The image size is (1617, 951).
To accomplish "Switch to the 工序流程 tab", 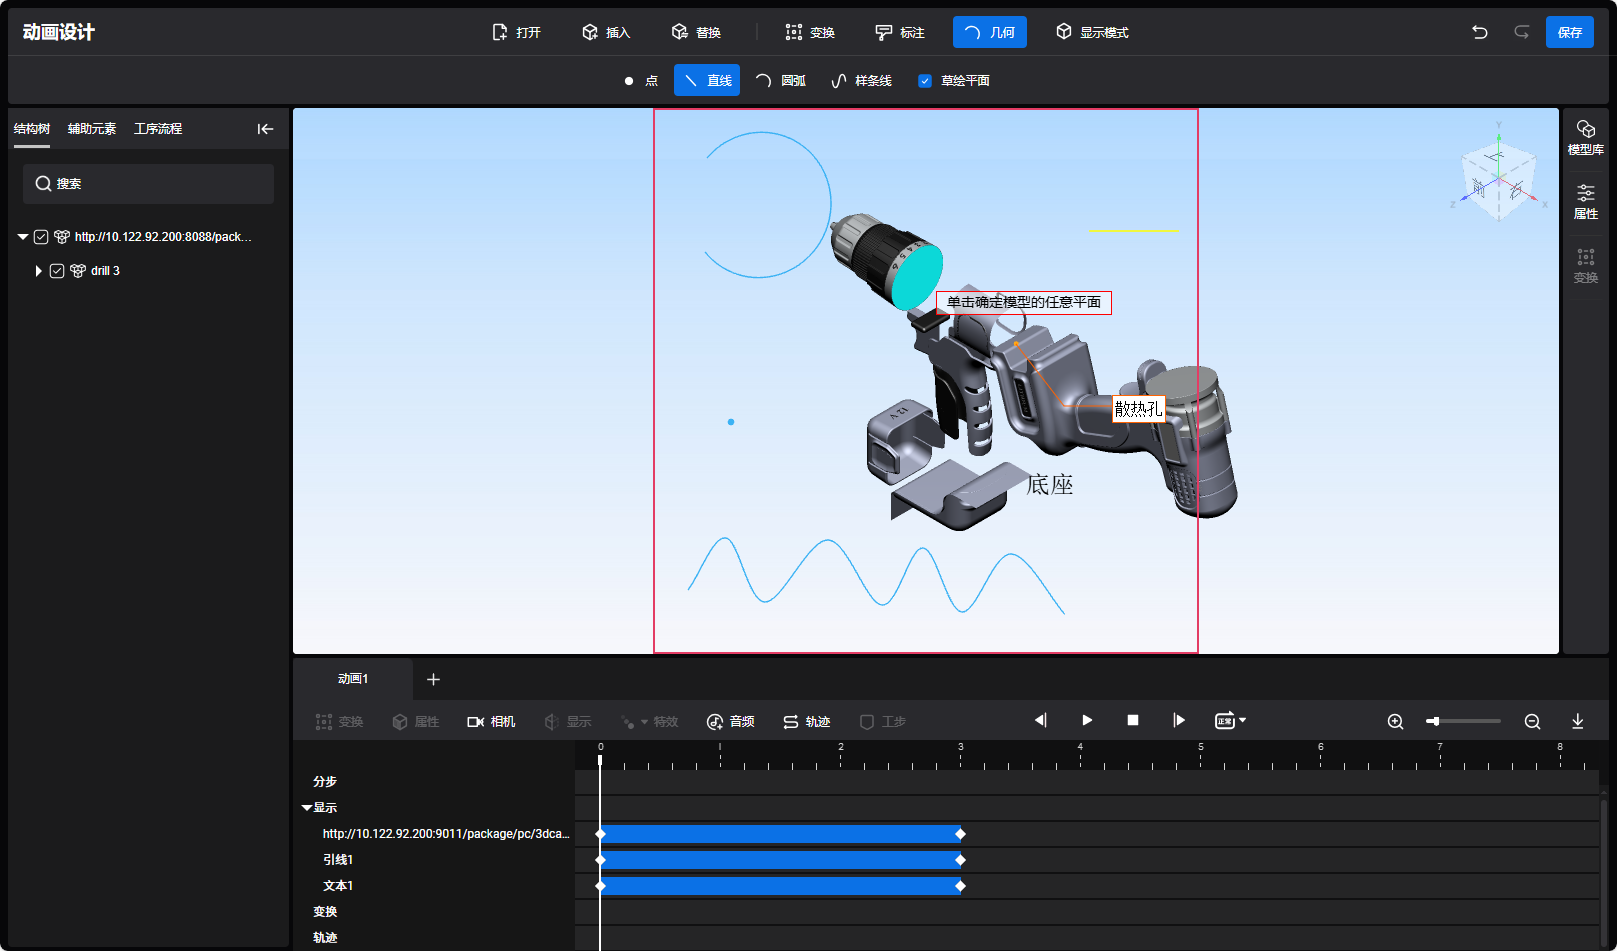I will pos(158,129).
